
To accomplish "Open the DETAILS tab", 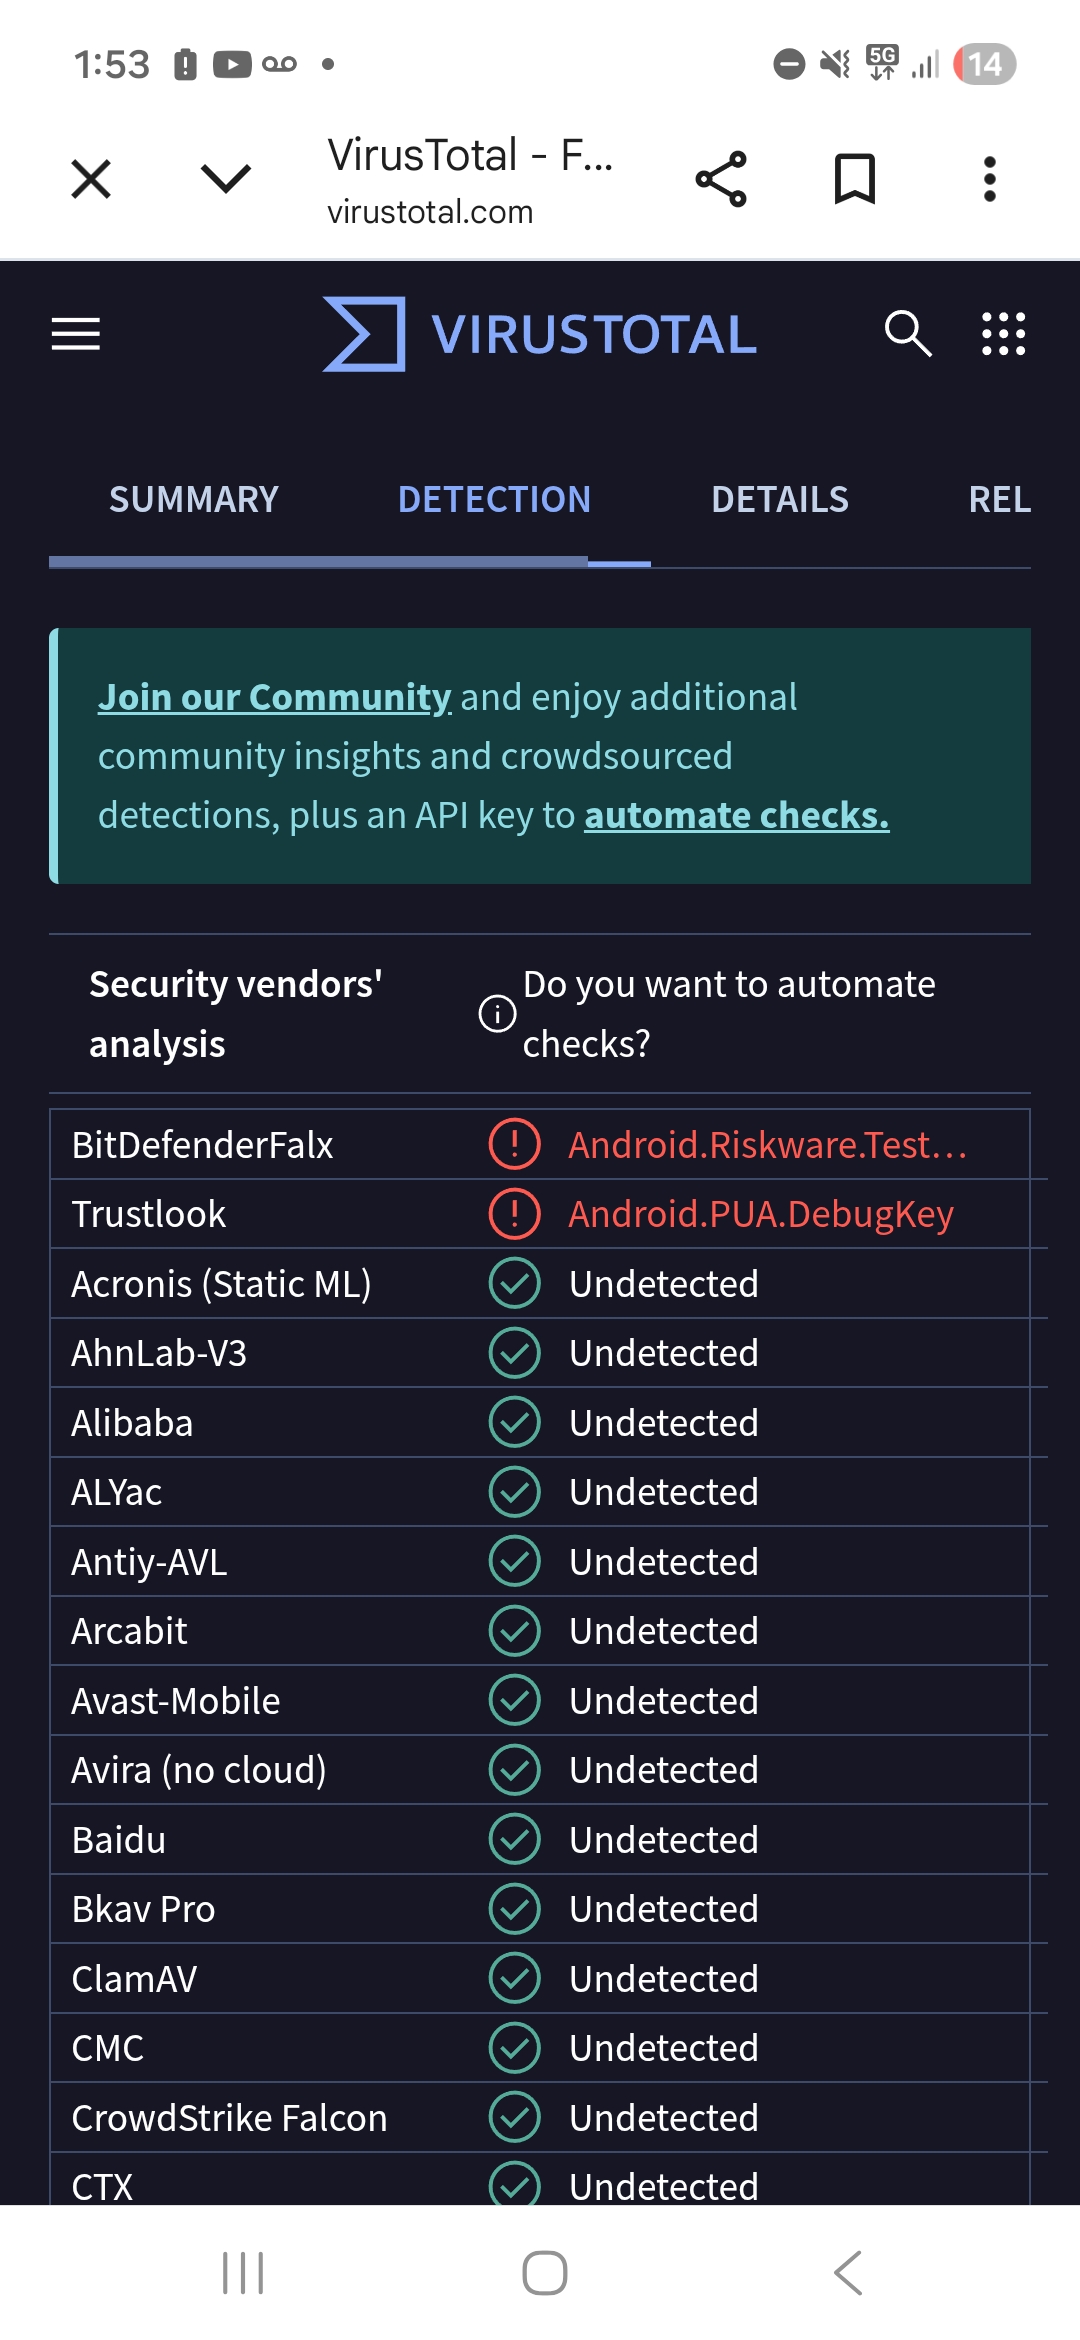I will (x=779, y=500).
